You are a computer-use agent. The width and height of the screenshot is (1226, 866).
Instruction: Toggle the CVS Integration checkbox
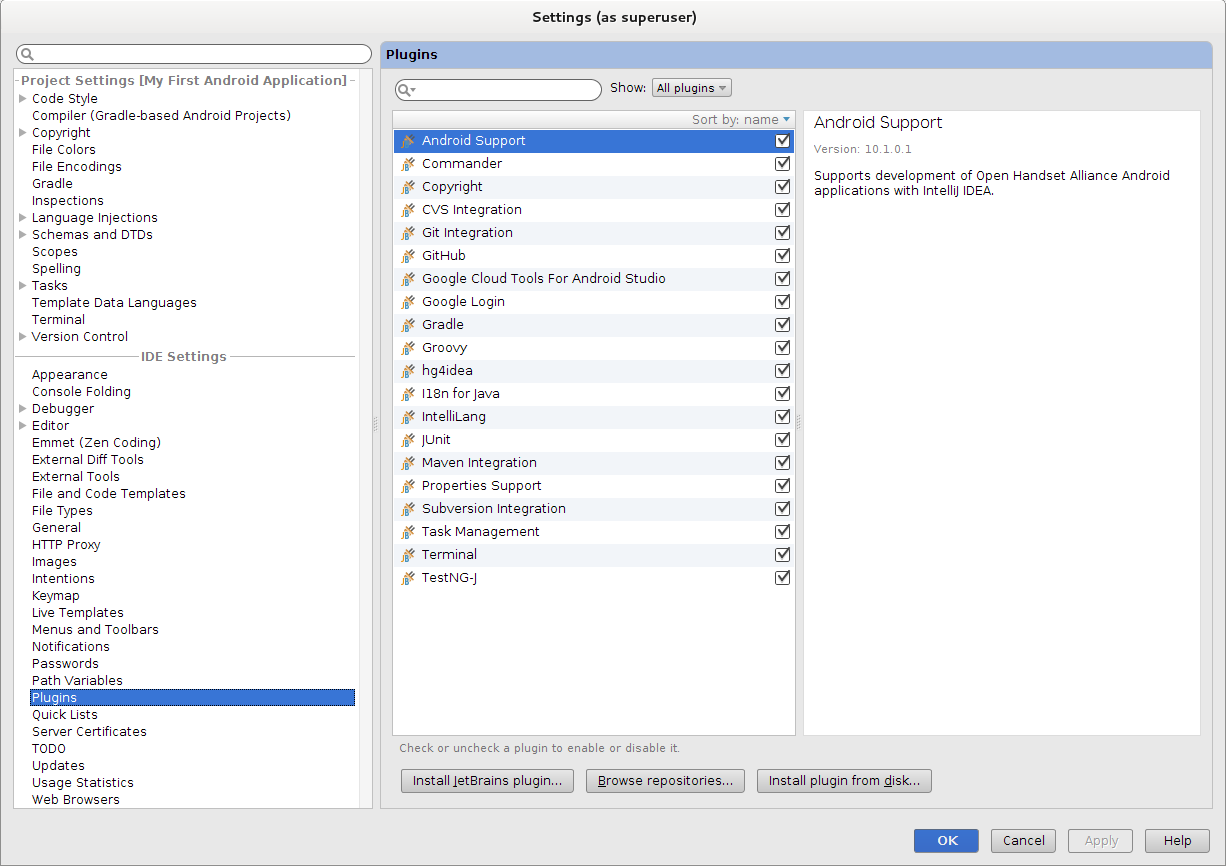pyautogui.click(x=783, y=210)
